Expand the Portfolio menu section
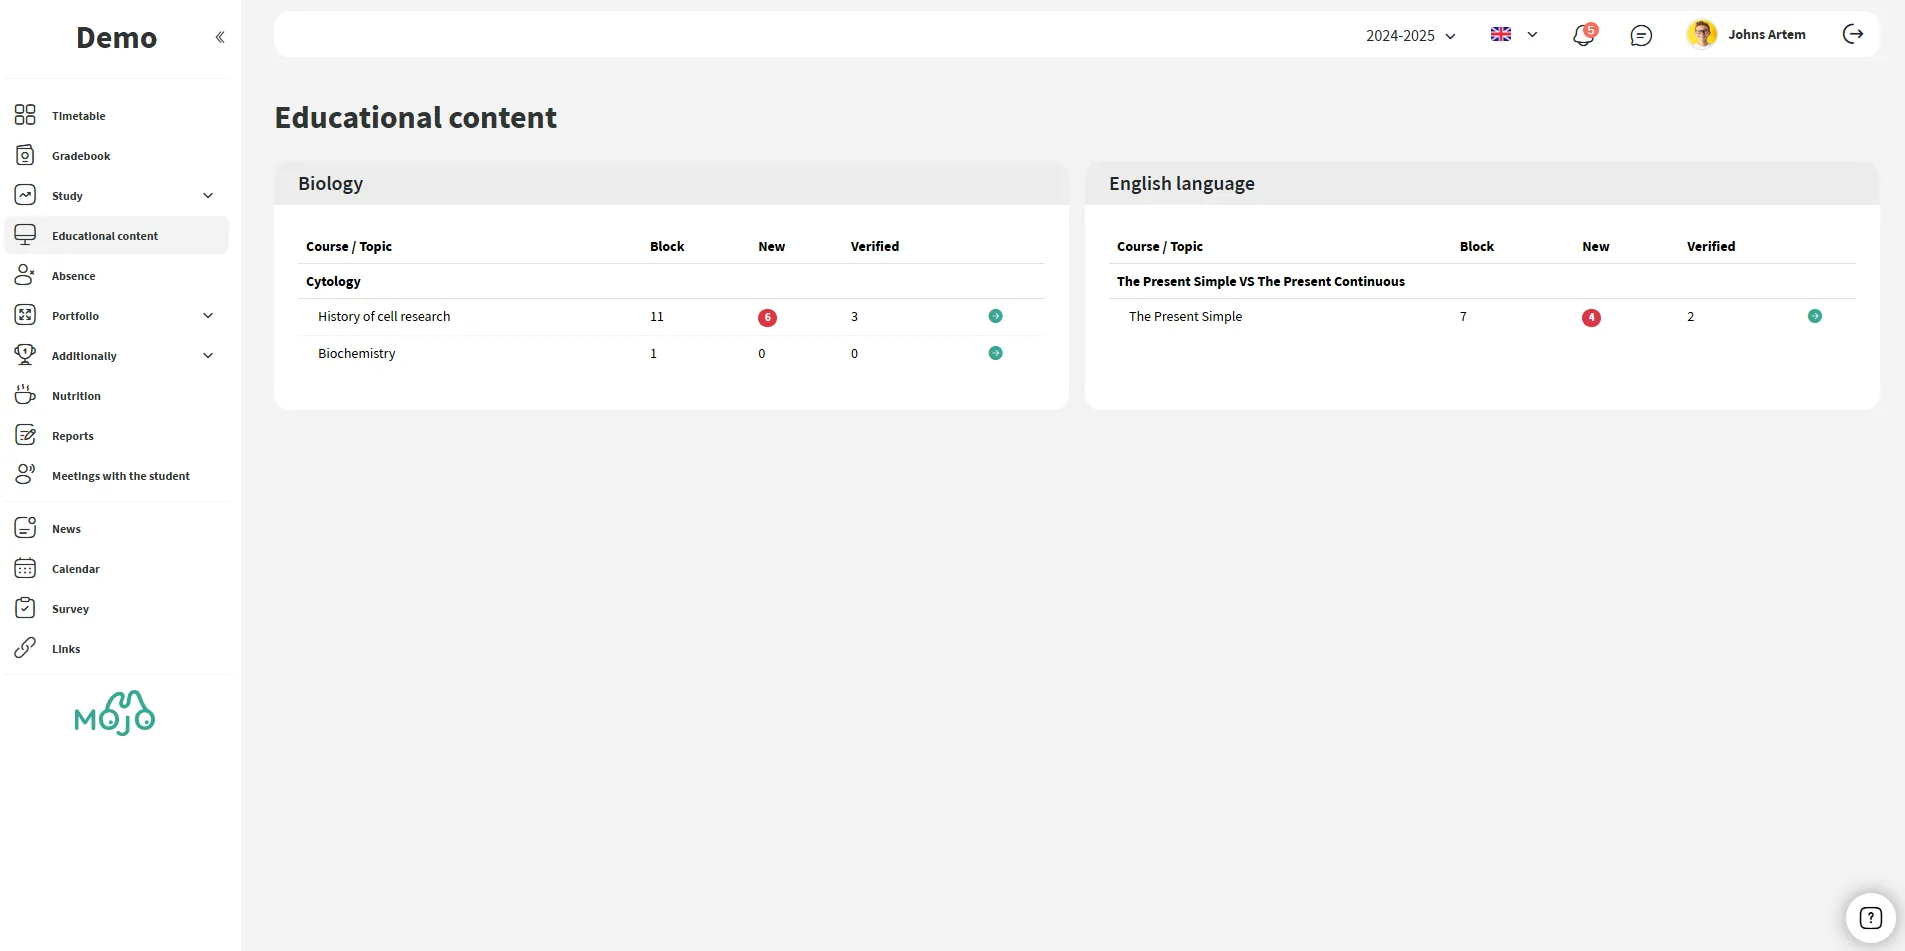Image resolution: width=1905 pixels, height=951 pixels. [x=208, y=316]
